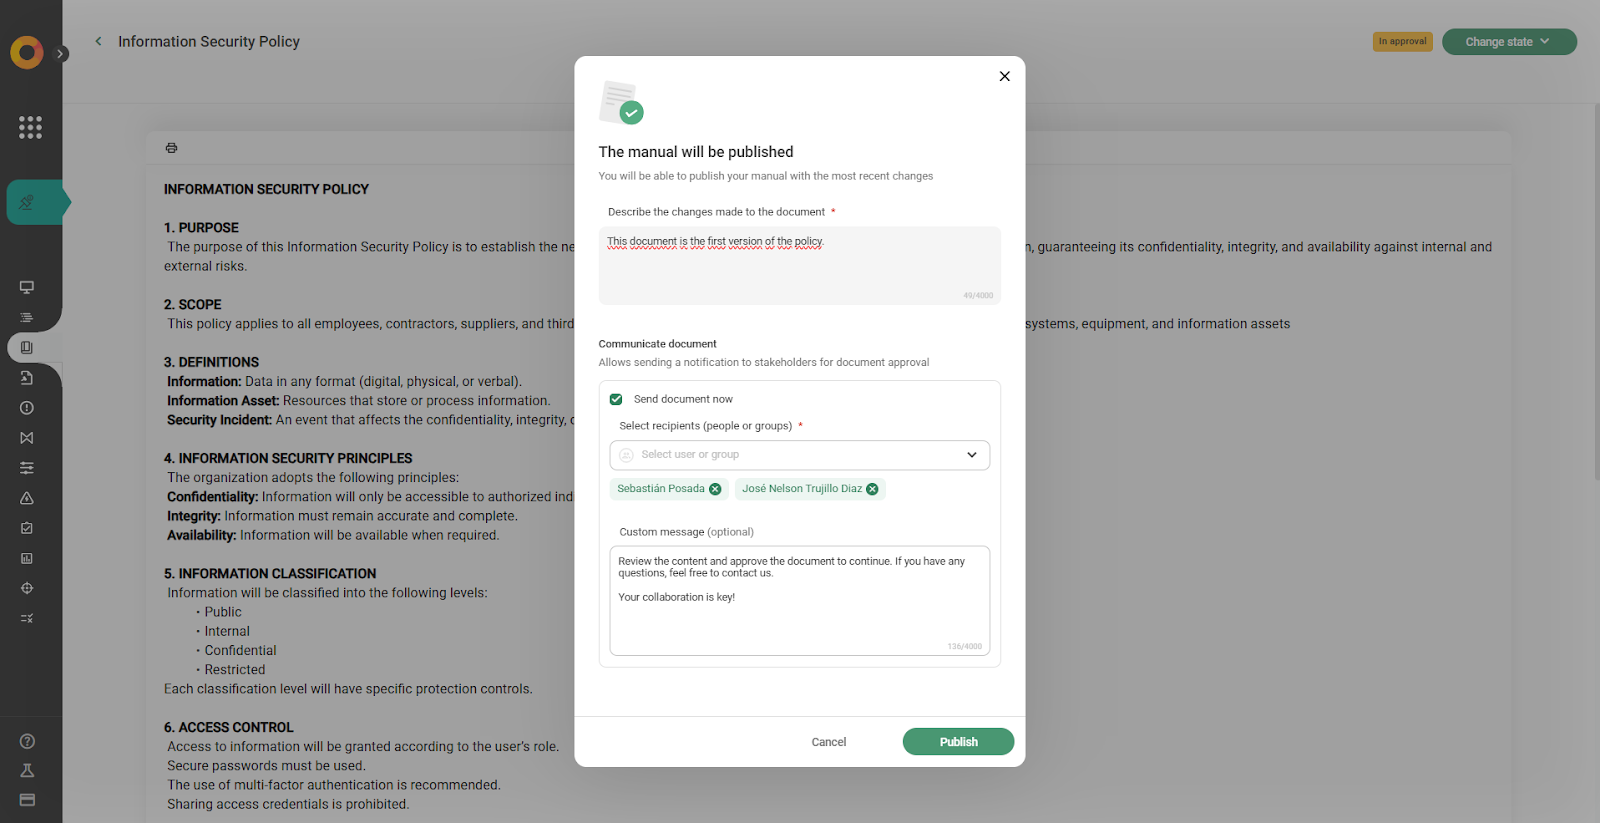Open the Select user or group dropdown
This screenshot has height=823, width=1600.
coord(799,455)
